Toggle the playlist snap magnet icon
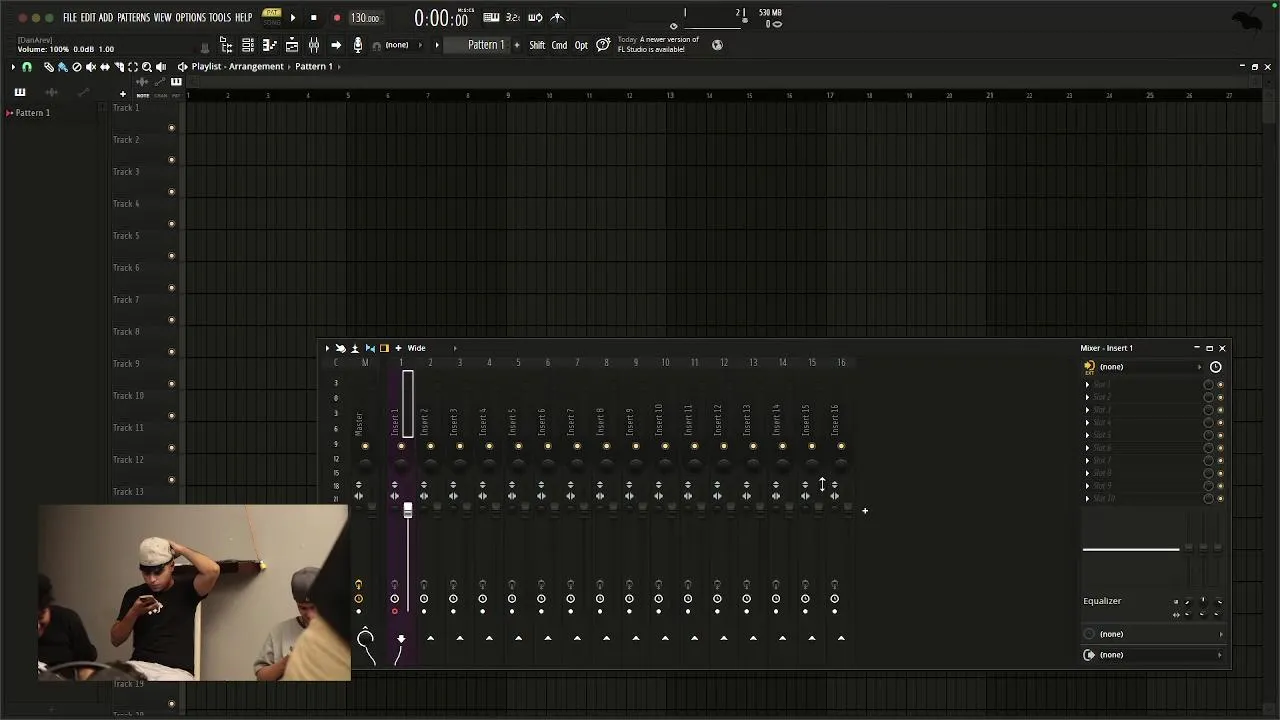Screen dimensions: 1280x720 (27, 67)
